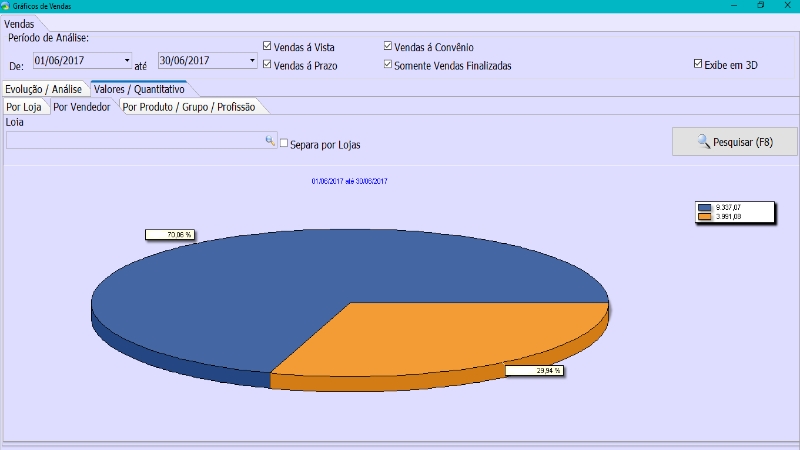Switch to the Evolução / Análise tab
800x450 pixels.
coord(43,89)
